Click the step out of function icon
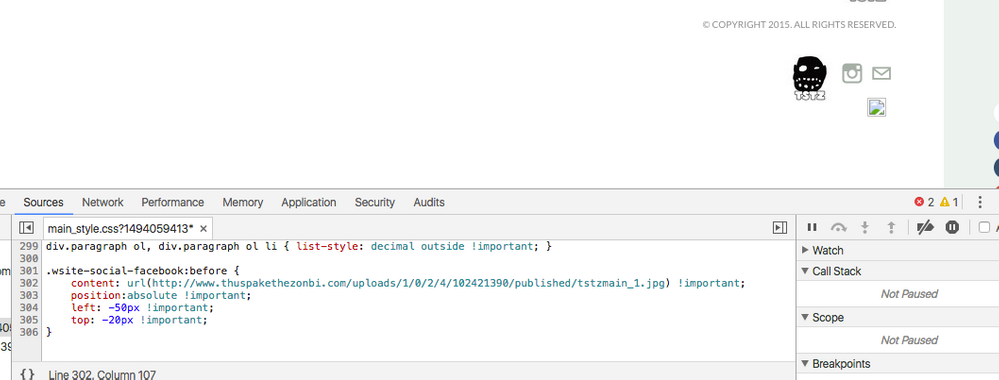The height and width of the screenshot is (380, 999). [892, 228]
